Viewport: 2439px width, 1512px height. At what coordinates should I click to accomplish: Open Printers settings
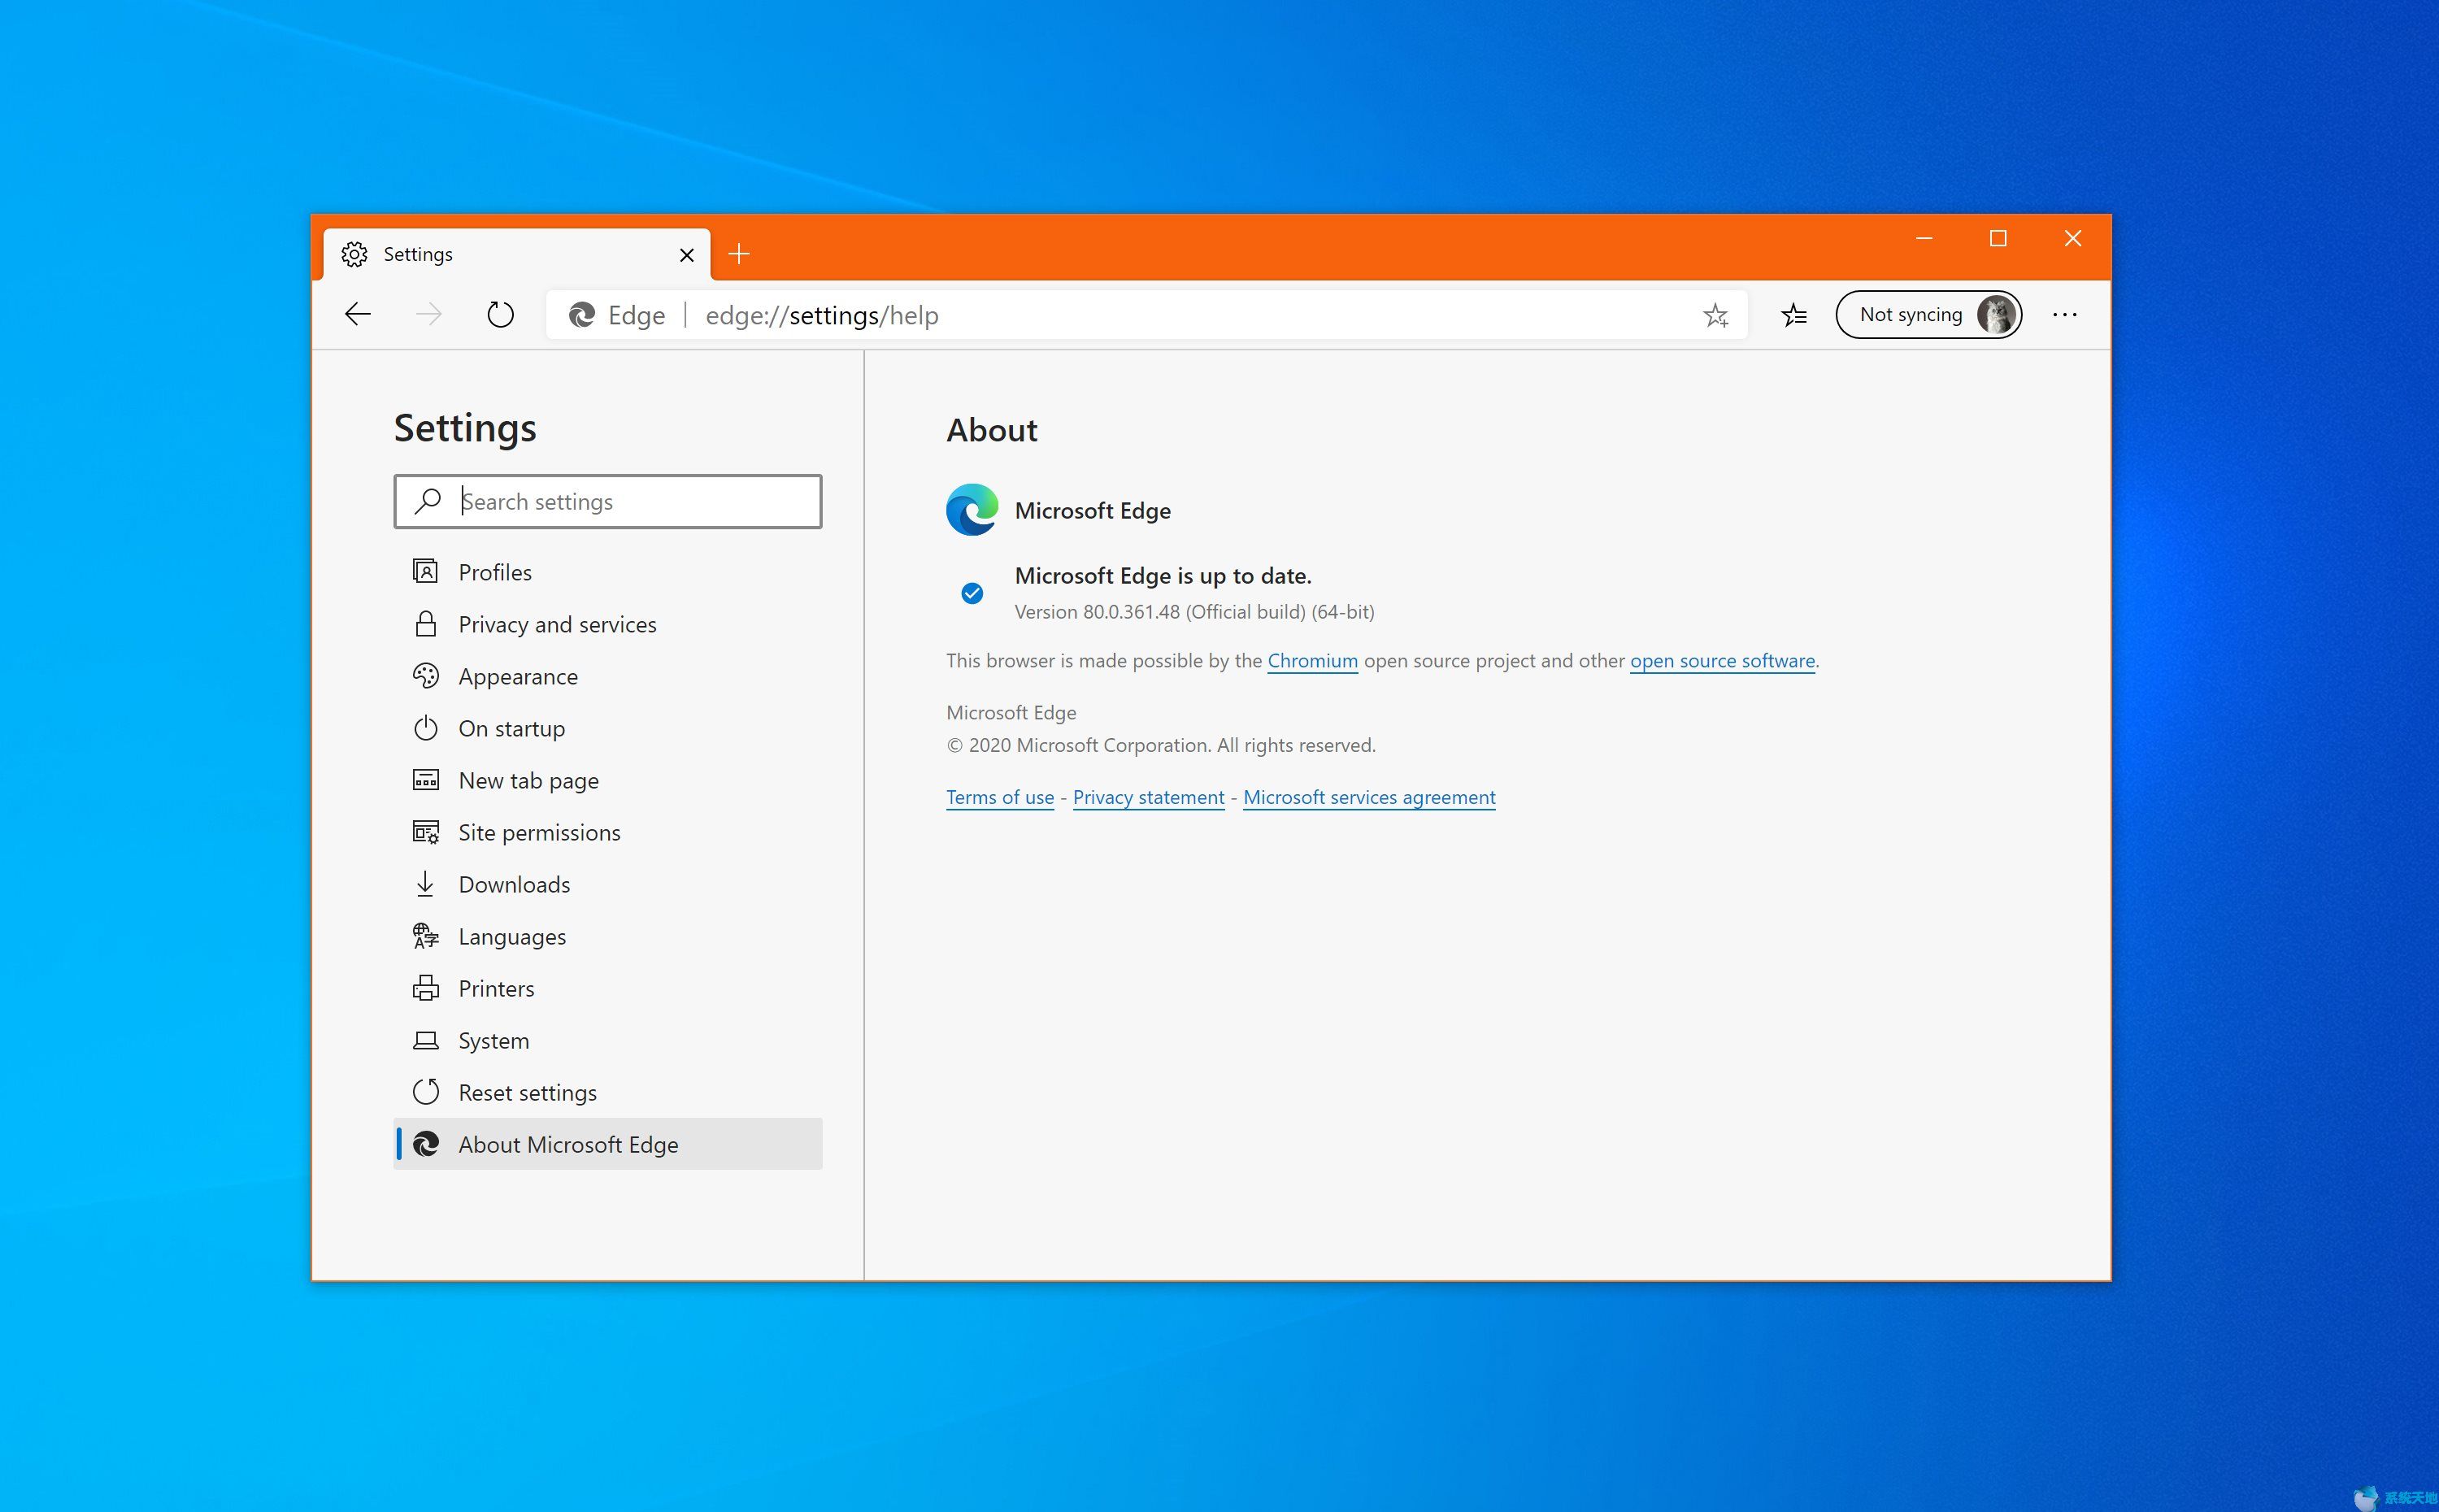608,988
